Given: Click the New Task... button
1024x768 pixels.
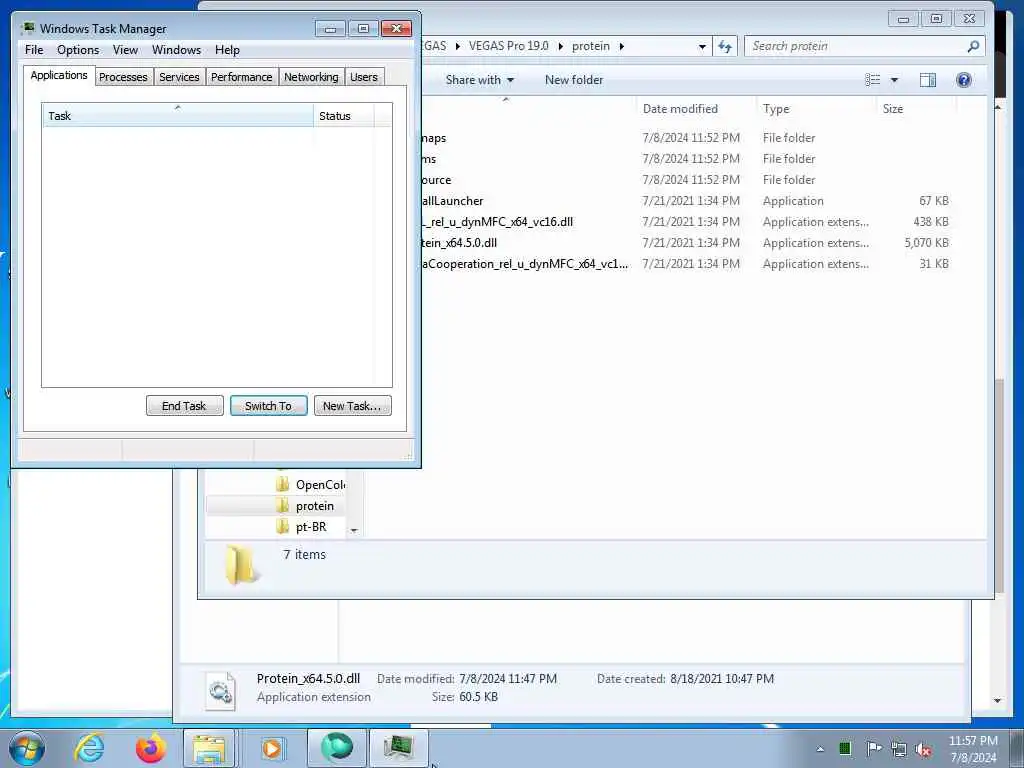Looking at the screenshot, I should pos(353,406).
